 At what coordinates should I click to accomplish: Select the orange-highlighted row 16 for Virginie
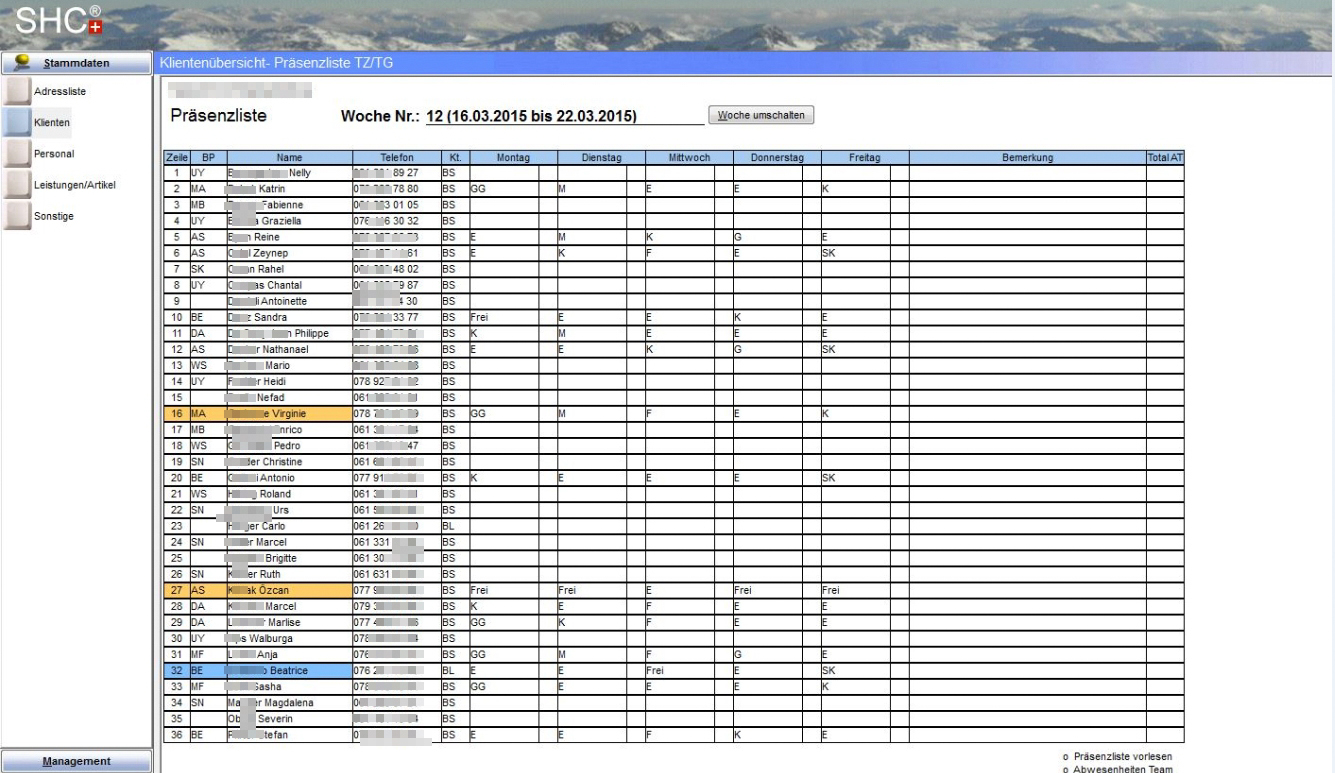(x=290, y=413)
